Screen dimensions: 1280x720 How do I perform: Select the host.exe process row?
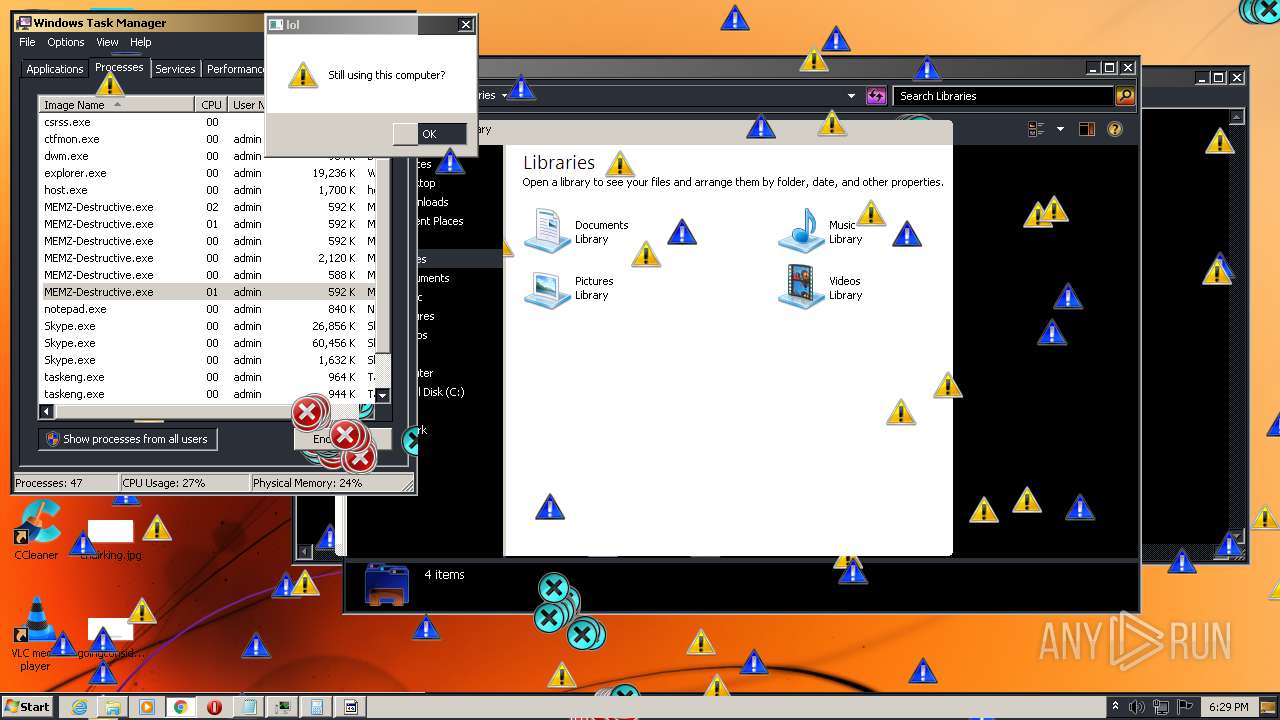coord(207,190)
